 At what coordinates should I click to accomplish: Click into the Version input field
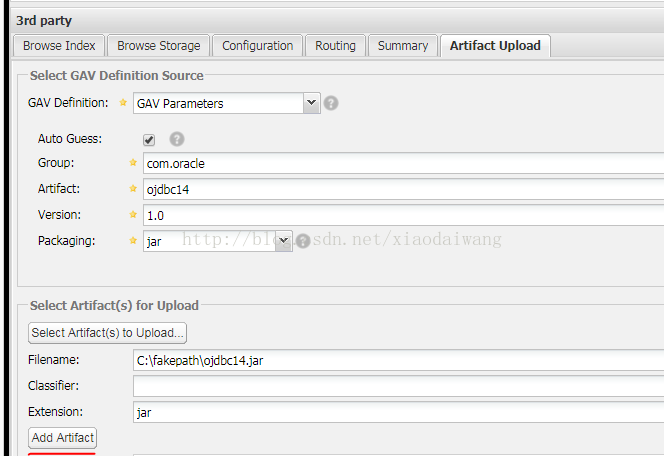click(400, 215)
